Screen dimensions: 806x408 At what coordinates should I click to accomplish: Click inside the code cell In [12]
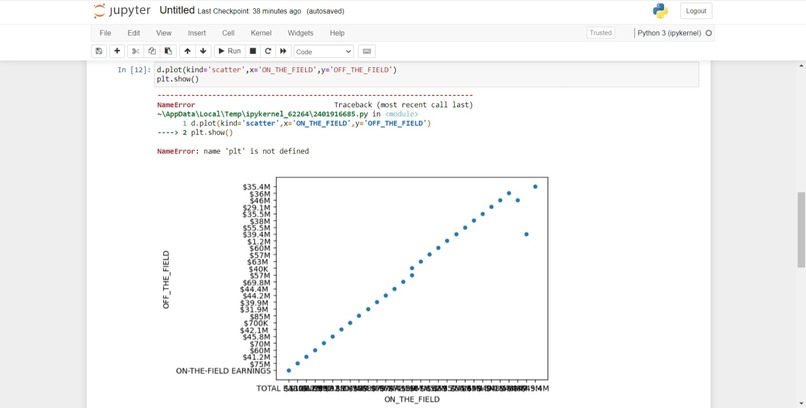(x=426, y=75)
